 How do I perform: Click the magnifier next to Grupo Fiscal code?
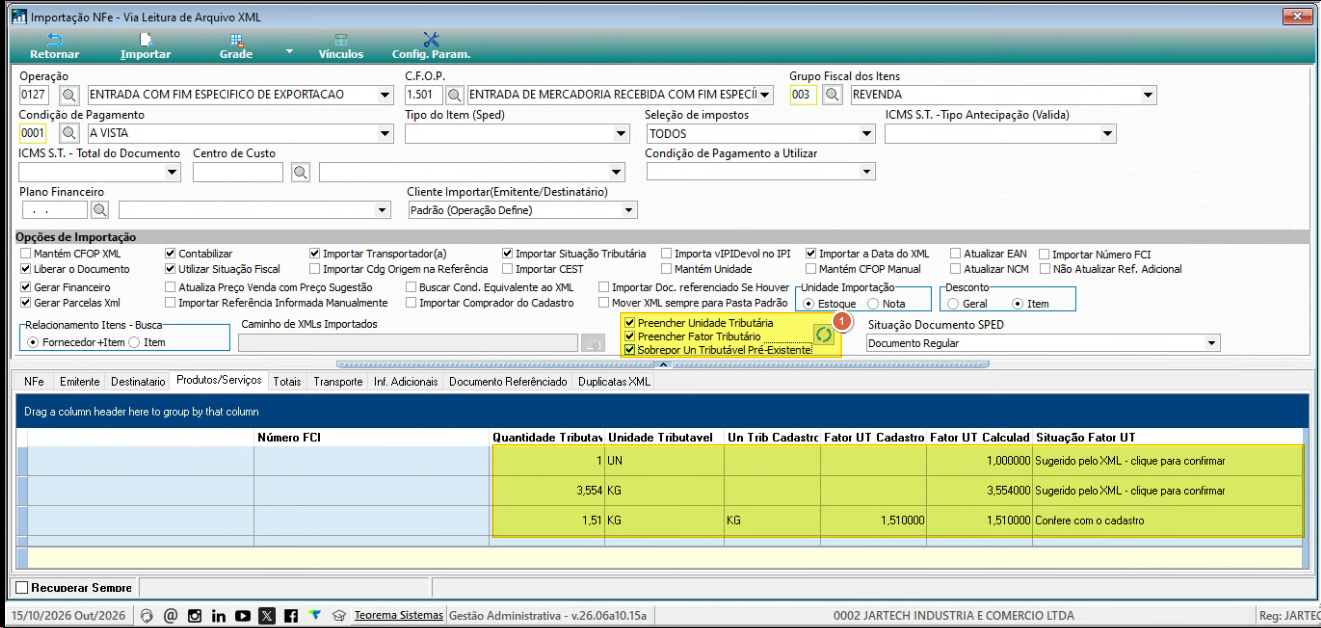point(832,95)
